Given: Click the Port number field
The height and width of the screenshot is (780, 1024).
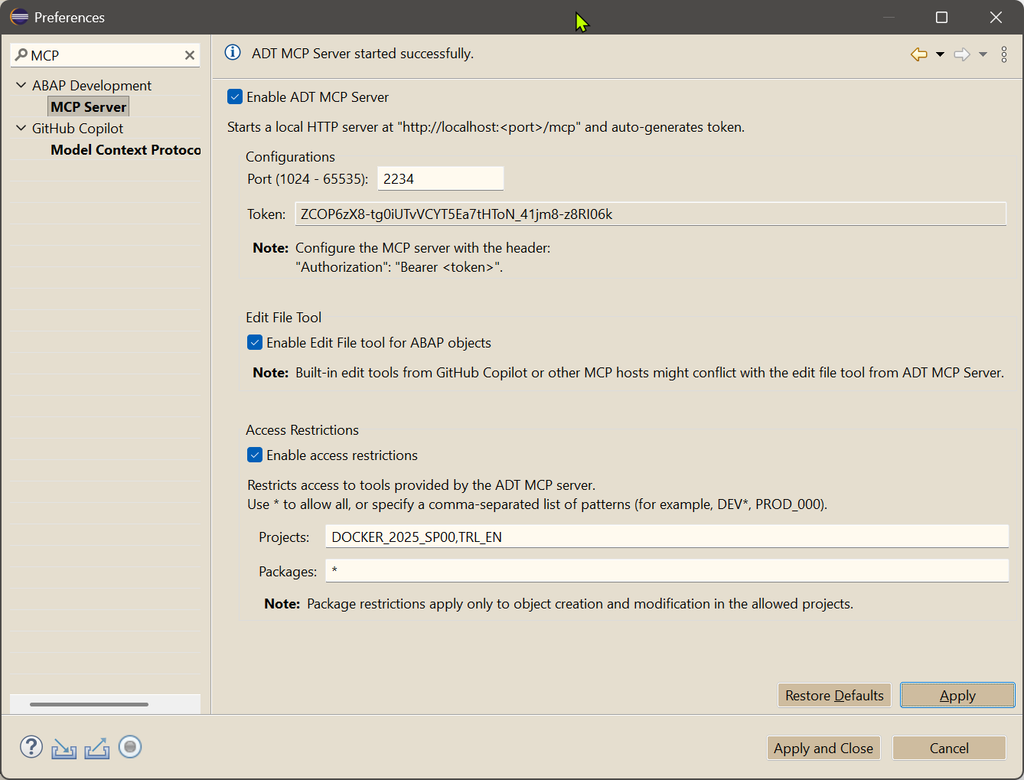Looking at the screenshot, I should pyautogui.click(x=440, y=179).
